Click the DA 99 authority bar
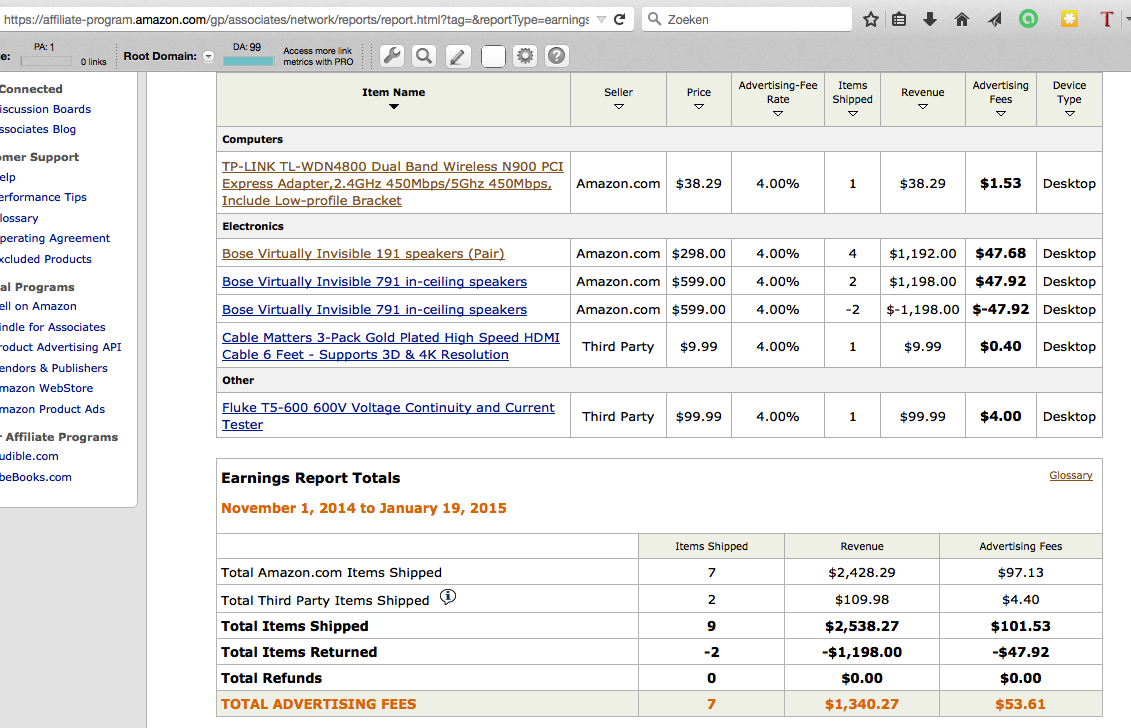Screen dimensions: 1131x728 point(249,61)
